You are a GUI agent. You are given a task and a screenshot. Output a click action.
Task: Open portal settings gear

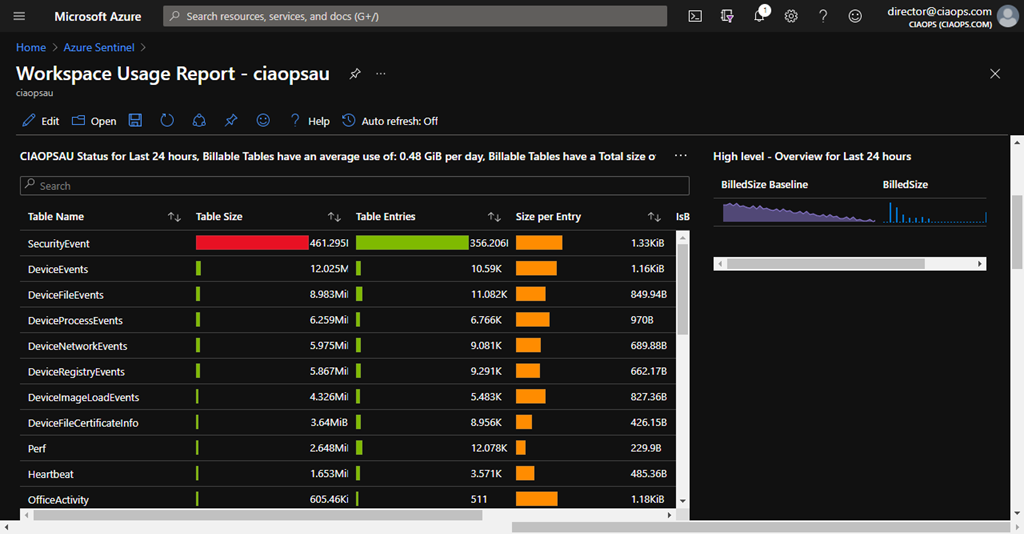(x=791, y=16)
